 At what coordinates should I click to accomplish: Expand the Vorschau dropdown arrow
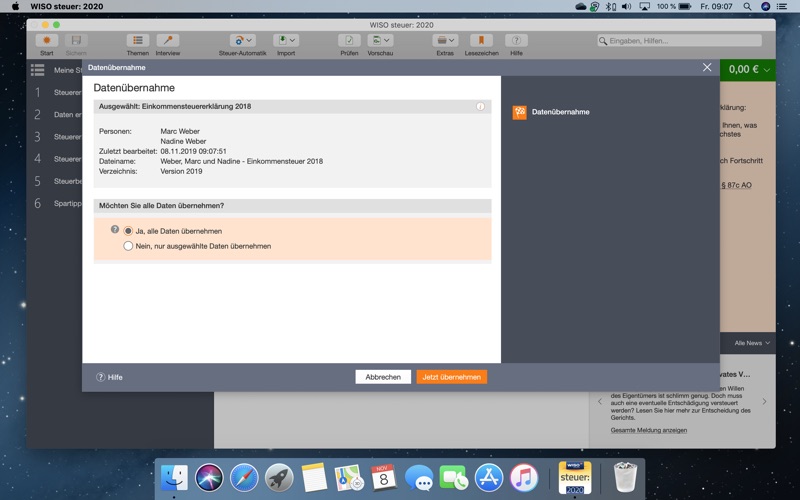(x=387, y=40)
